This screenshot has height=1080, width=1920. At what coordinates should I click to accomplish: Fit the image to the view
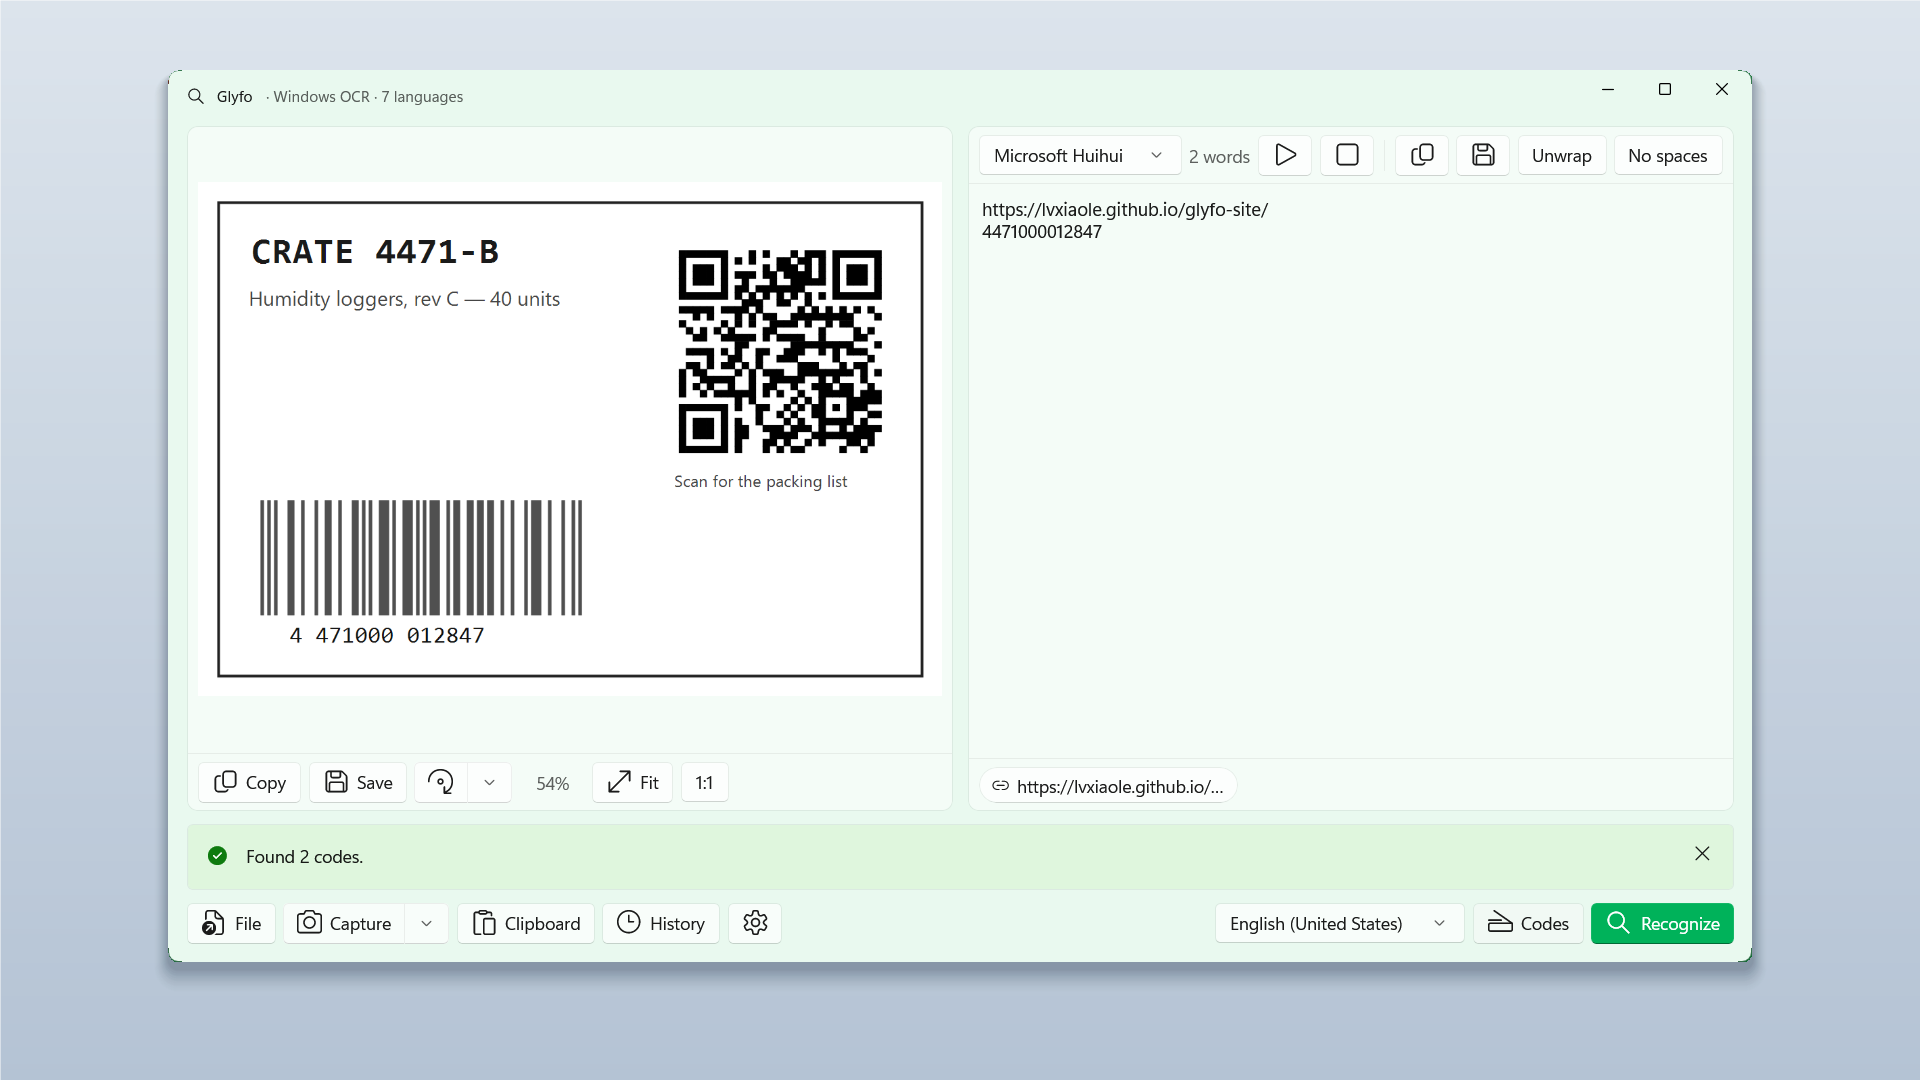click(x=633, y=782)
